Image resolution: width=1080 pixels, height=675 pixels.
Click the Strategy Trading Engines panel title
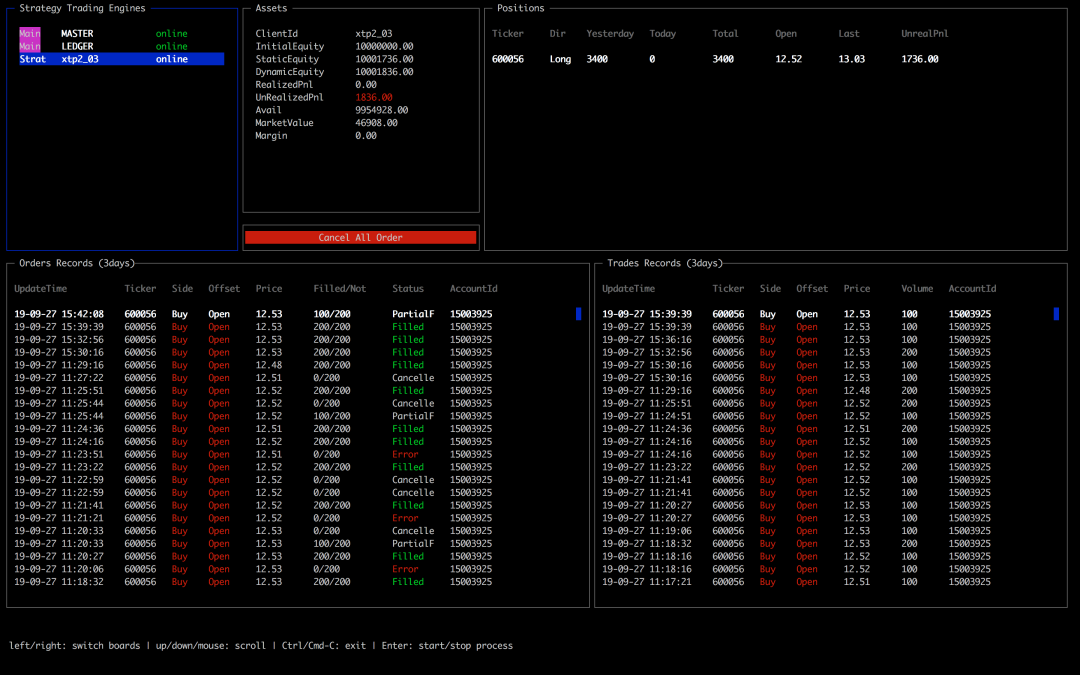pyautogui.click(x=82, y=8)
